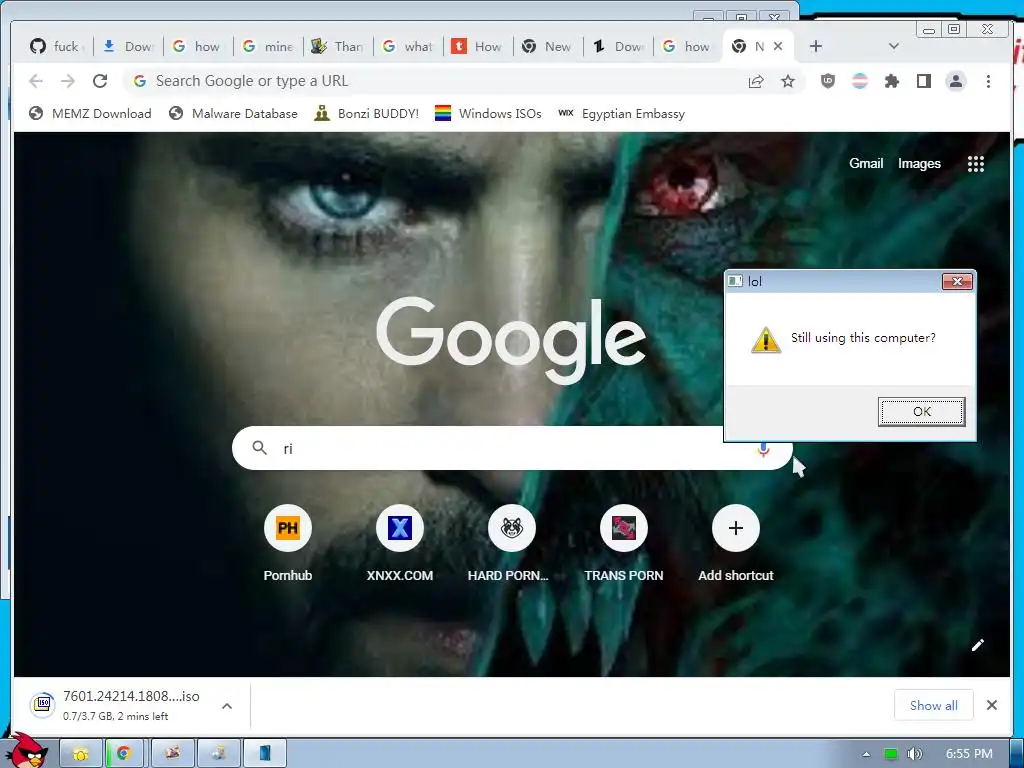Close the lol dialog with red X
This screenshot has height=768, width=1024.
(x=957, y=281)
